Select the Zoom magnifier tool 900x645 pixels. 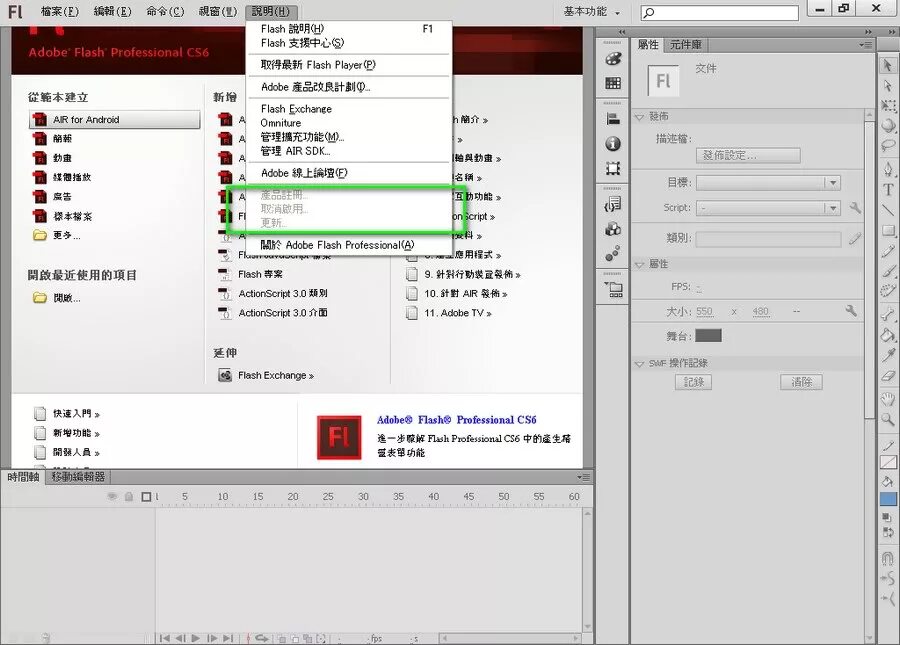coord(888,419)
